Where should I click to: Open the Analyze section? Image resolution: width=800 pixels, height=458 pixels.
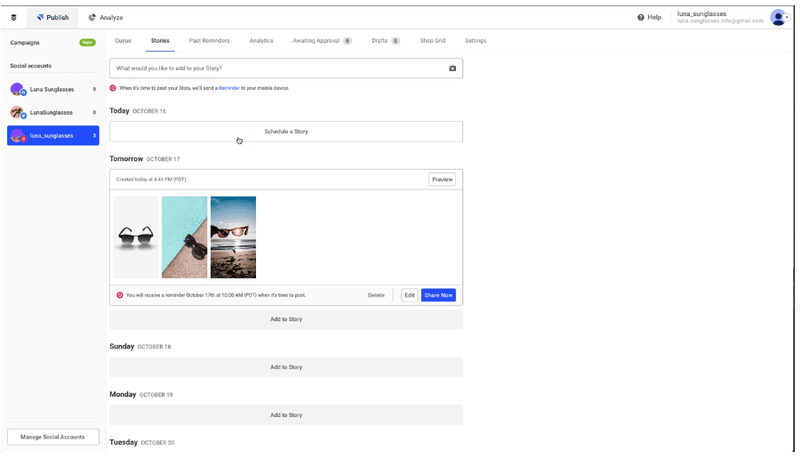coord(106,17)
